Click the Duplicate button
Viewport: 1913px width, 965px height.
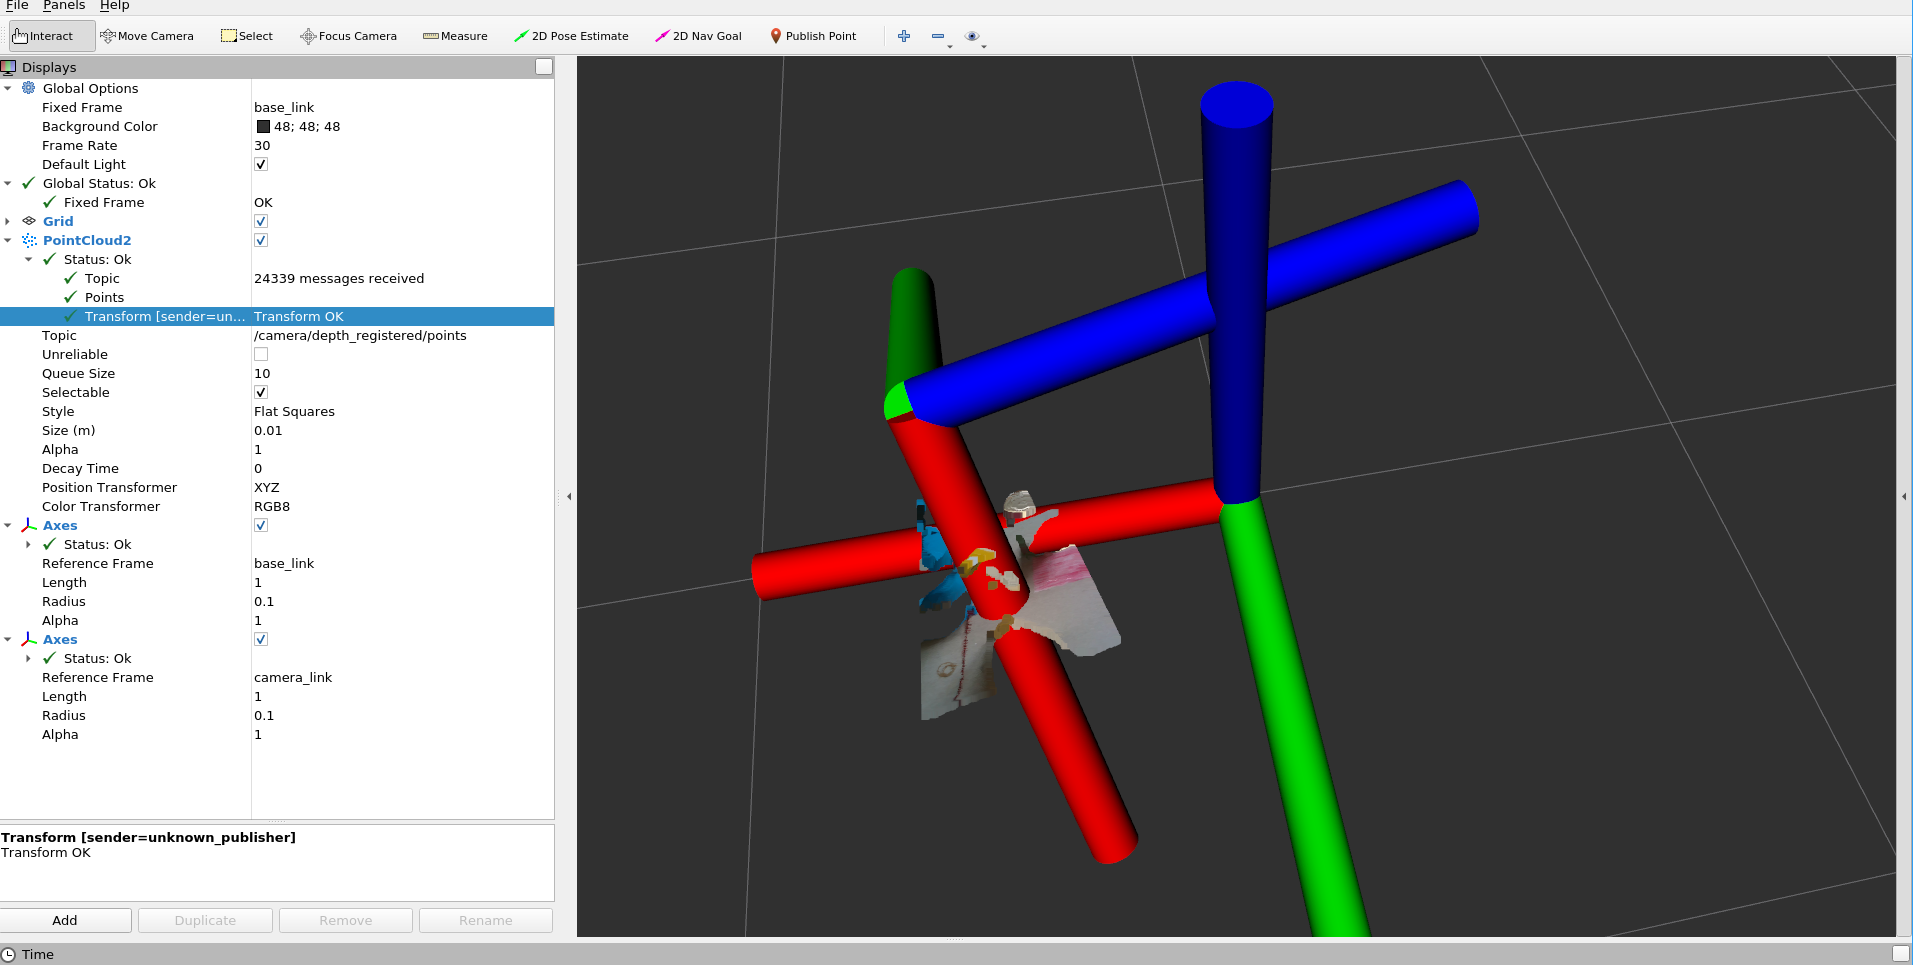coord(205,920)
